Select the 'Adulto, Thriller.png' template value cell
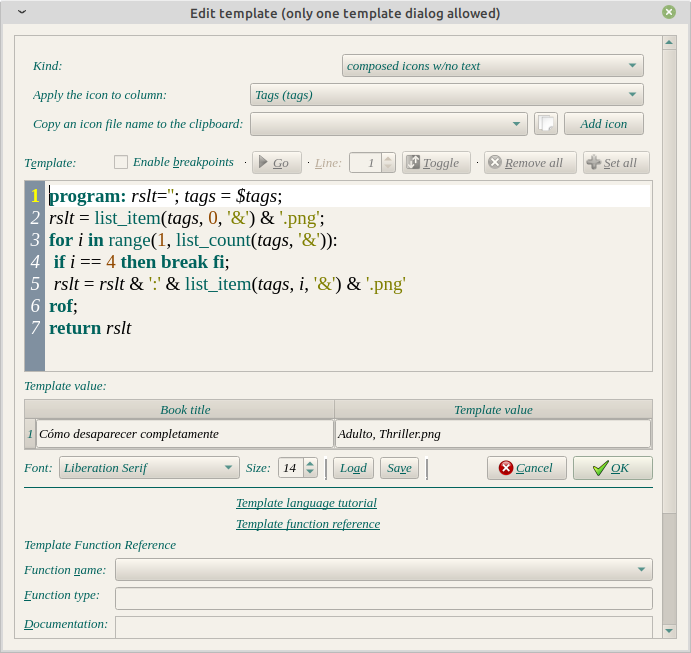Viewport: 691px width, 653px height. point(493,434)
